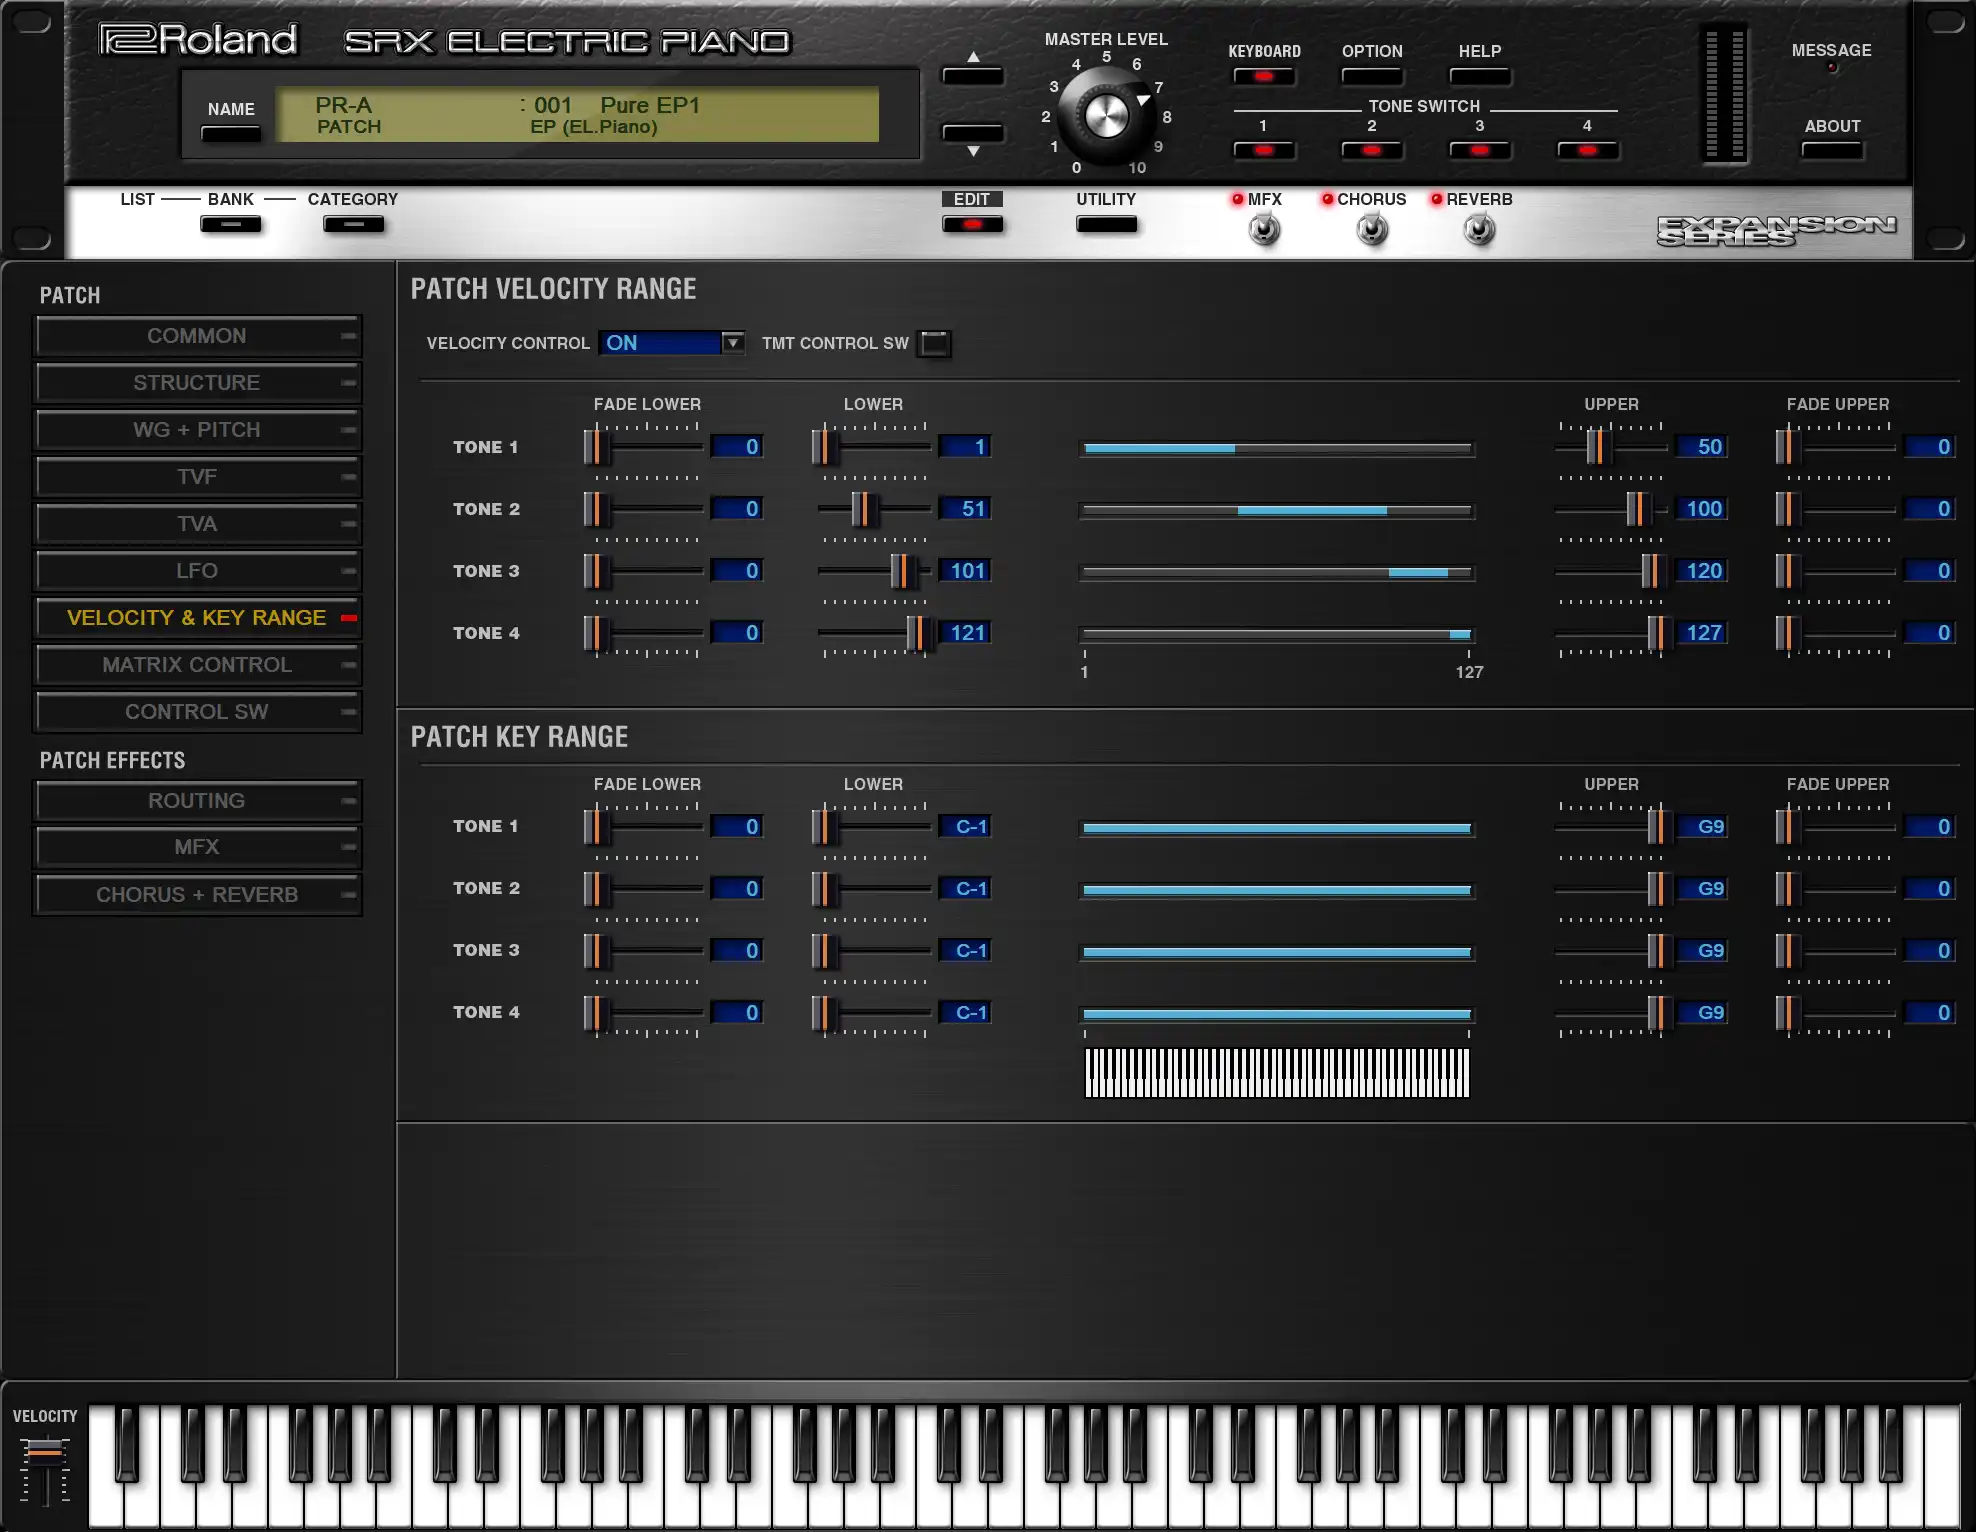Click the patch up arrow button
This screenshot has width=1976, height=1532.
[x=972, y=76]
